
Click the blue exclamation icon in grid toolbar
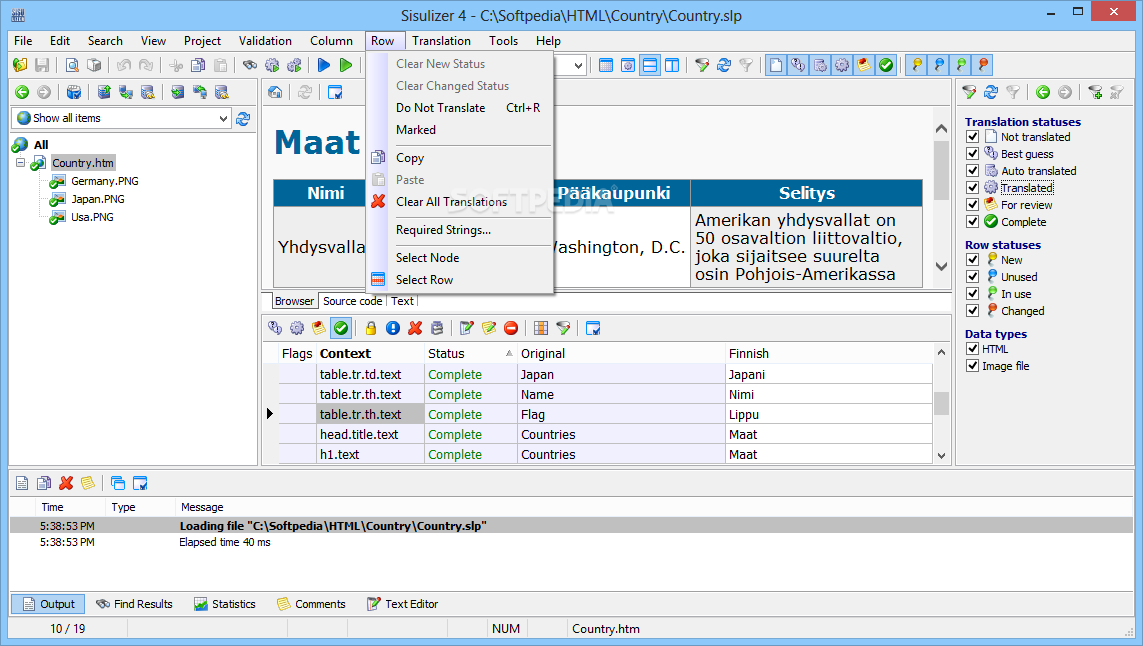pyautogui.click(x=393, y=328)
